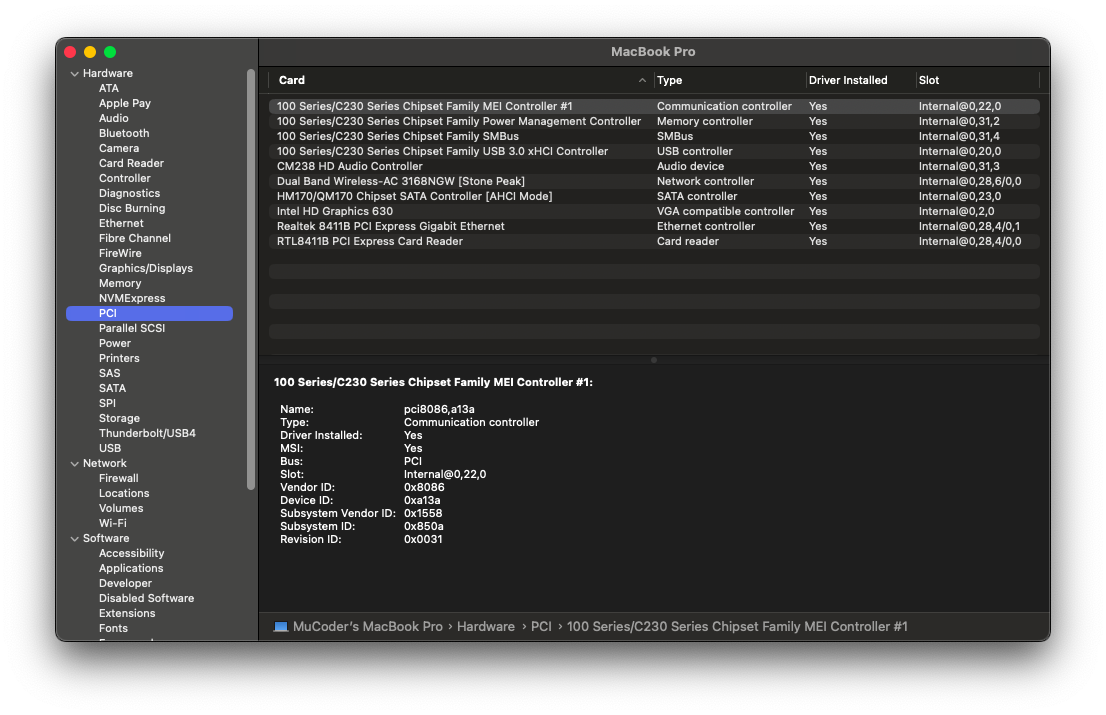View Memory details in the sidebar
The width and height of the screenshot is (1106, 715).
tap(120, 282)
